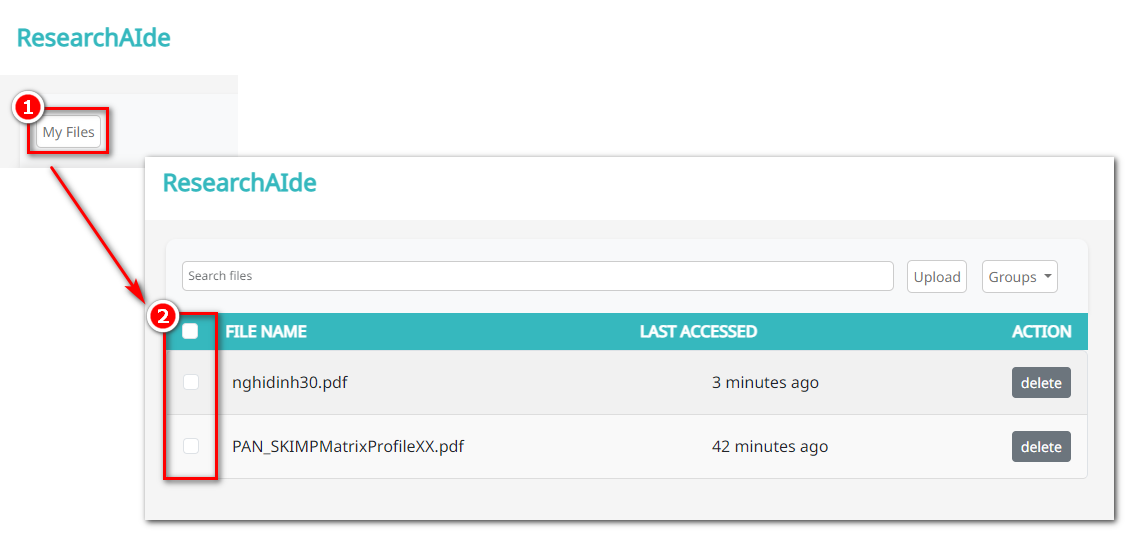Viewport: 1138px width, 552px height.
Task: Check the box for nghidinh30.pdf
Action: click(191, 382)
